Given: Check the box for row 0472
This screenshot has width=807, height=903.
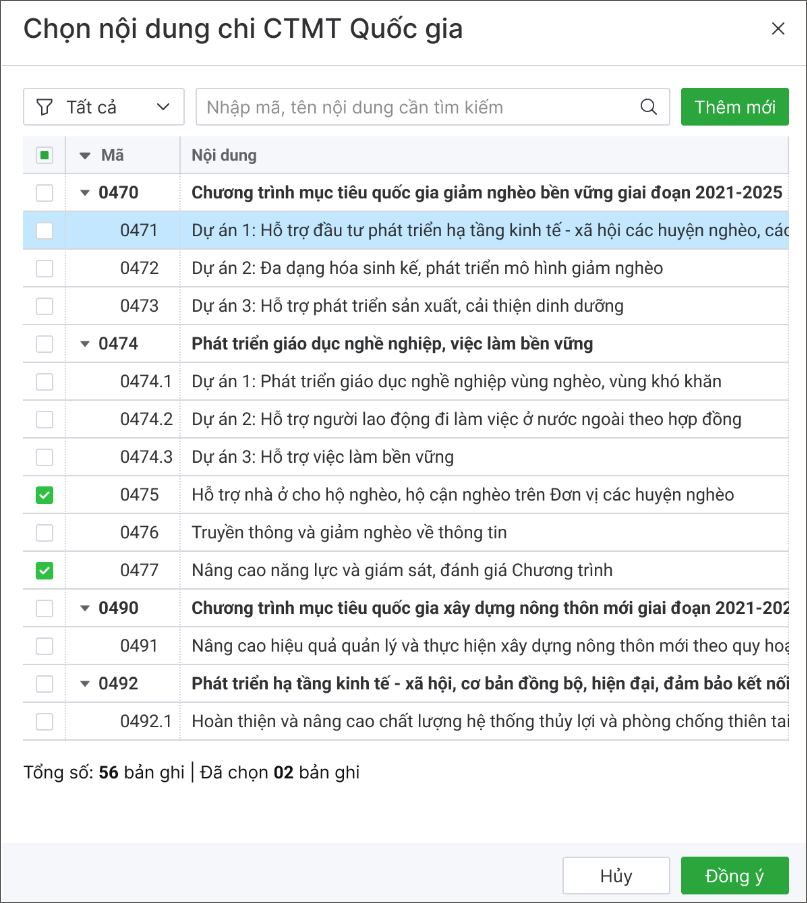Looking at the screenshot, I should tap(44, 268).
